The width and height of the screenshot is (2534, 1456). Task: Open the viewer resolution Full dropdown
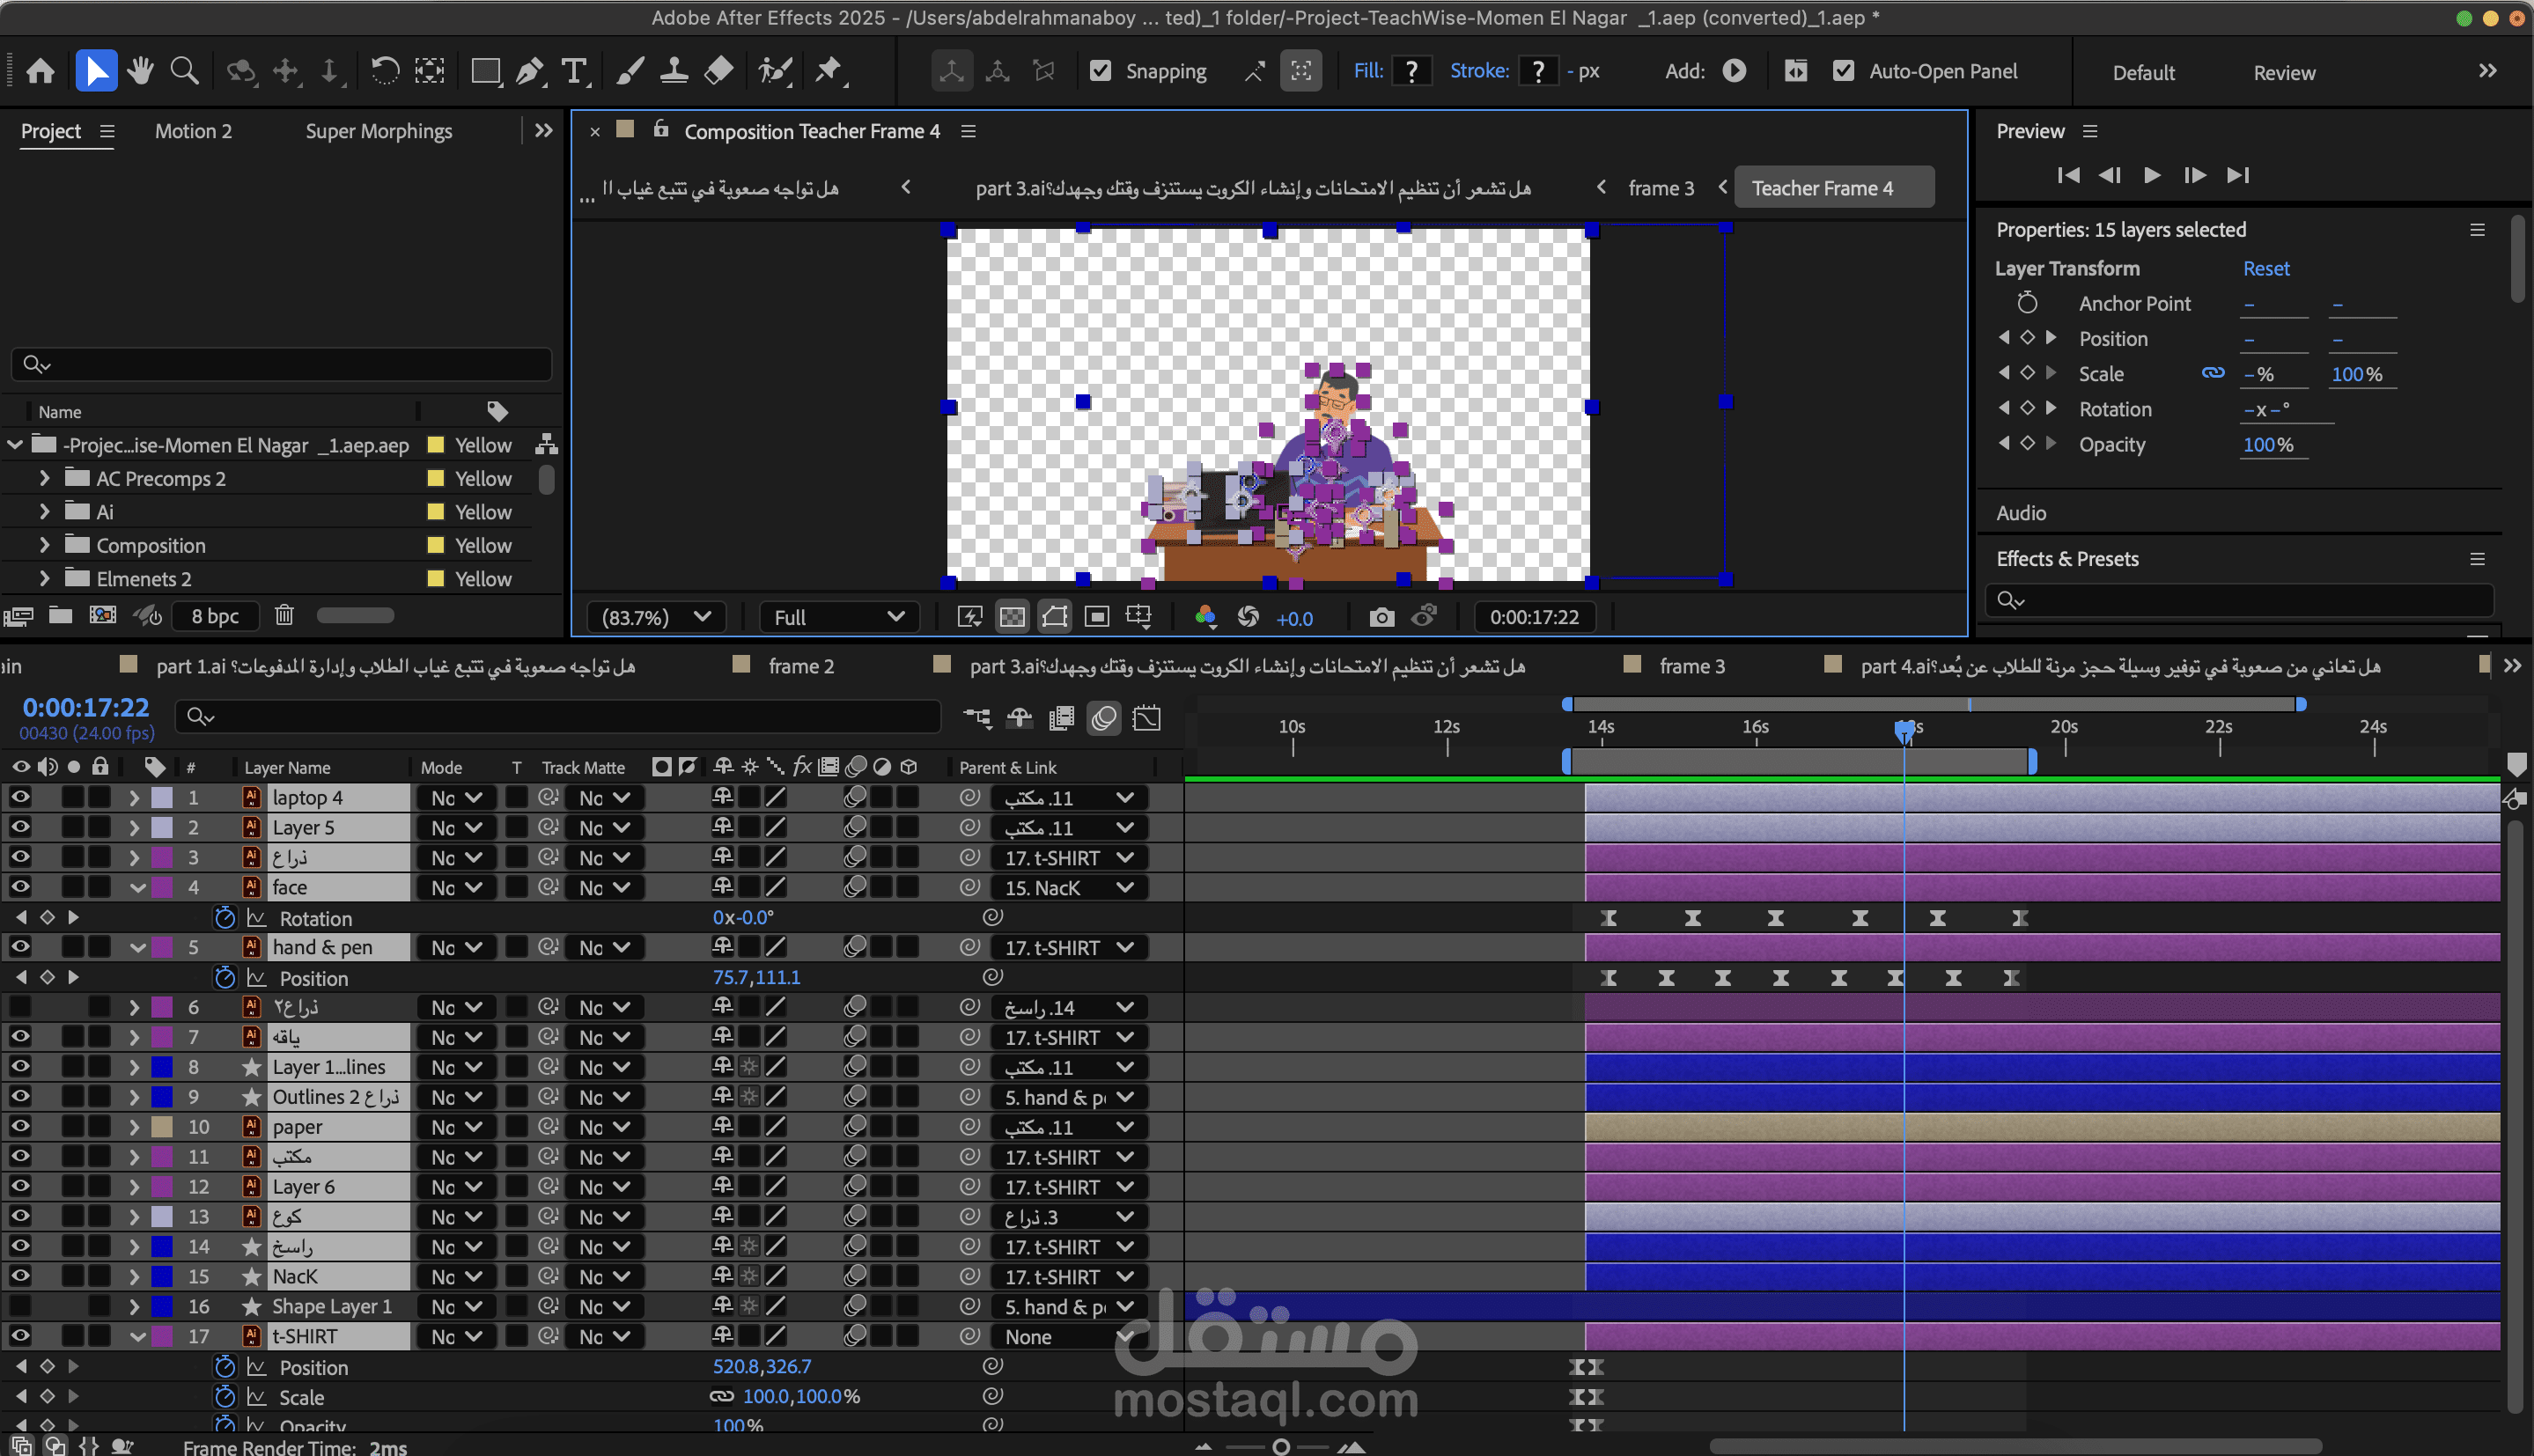(x=838, y=617)
